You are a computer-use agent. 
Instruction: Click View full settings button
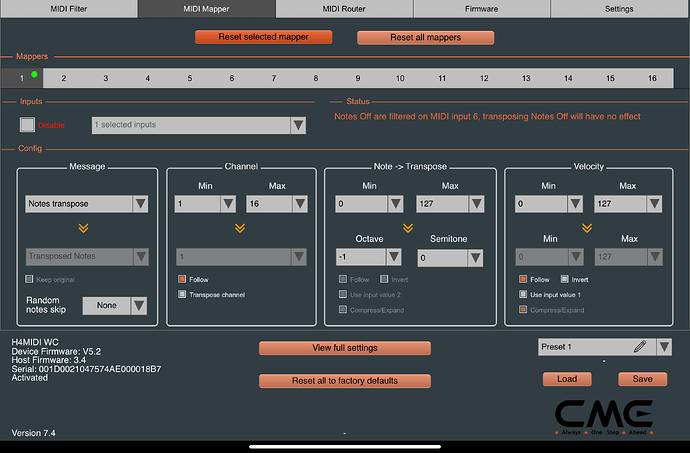345,348
